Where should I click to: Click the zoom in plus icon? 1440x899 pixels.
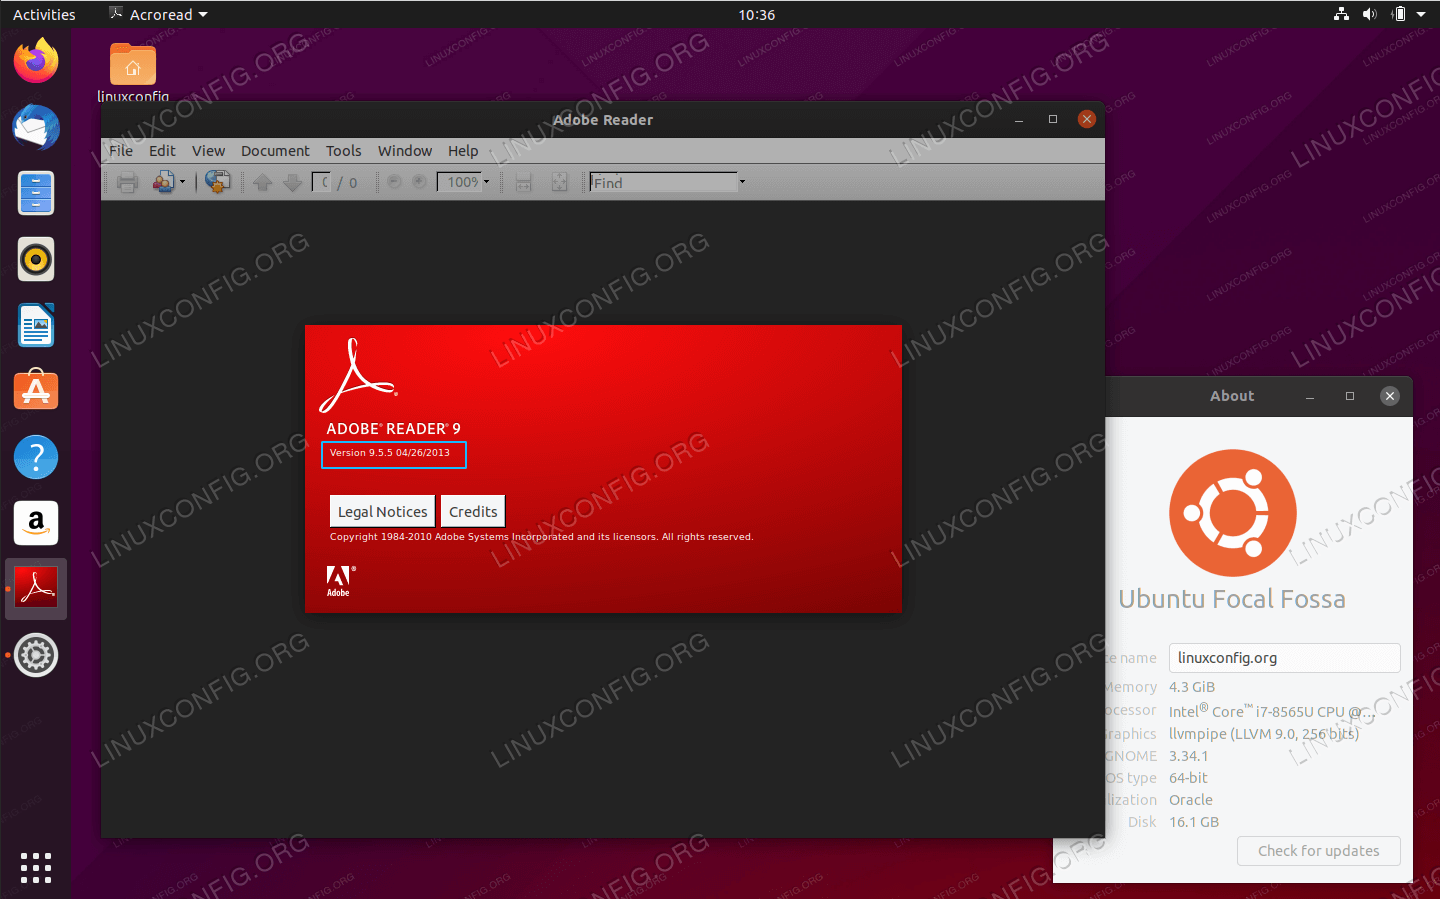click(x=417, y=182)
